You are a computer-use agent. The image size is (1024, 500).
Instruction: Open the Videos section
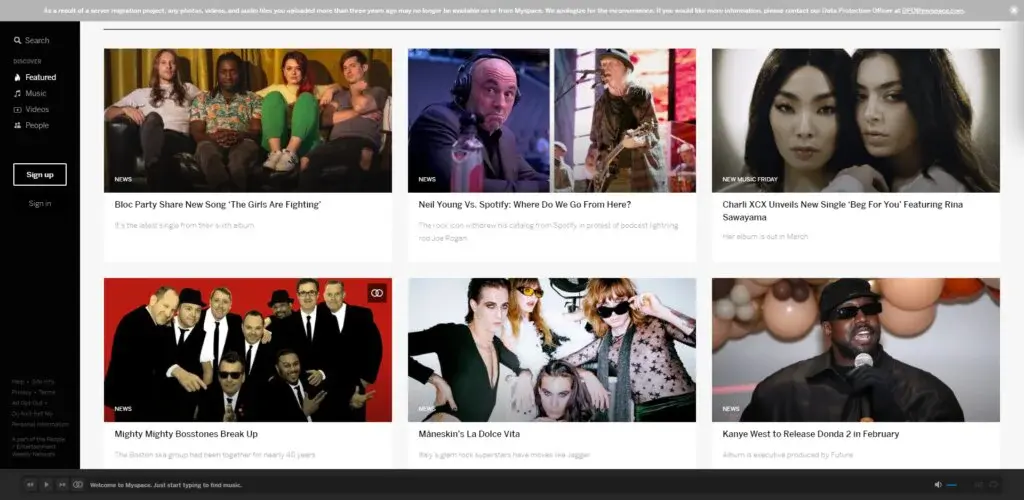point(37,110)
